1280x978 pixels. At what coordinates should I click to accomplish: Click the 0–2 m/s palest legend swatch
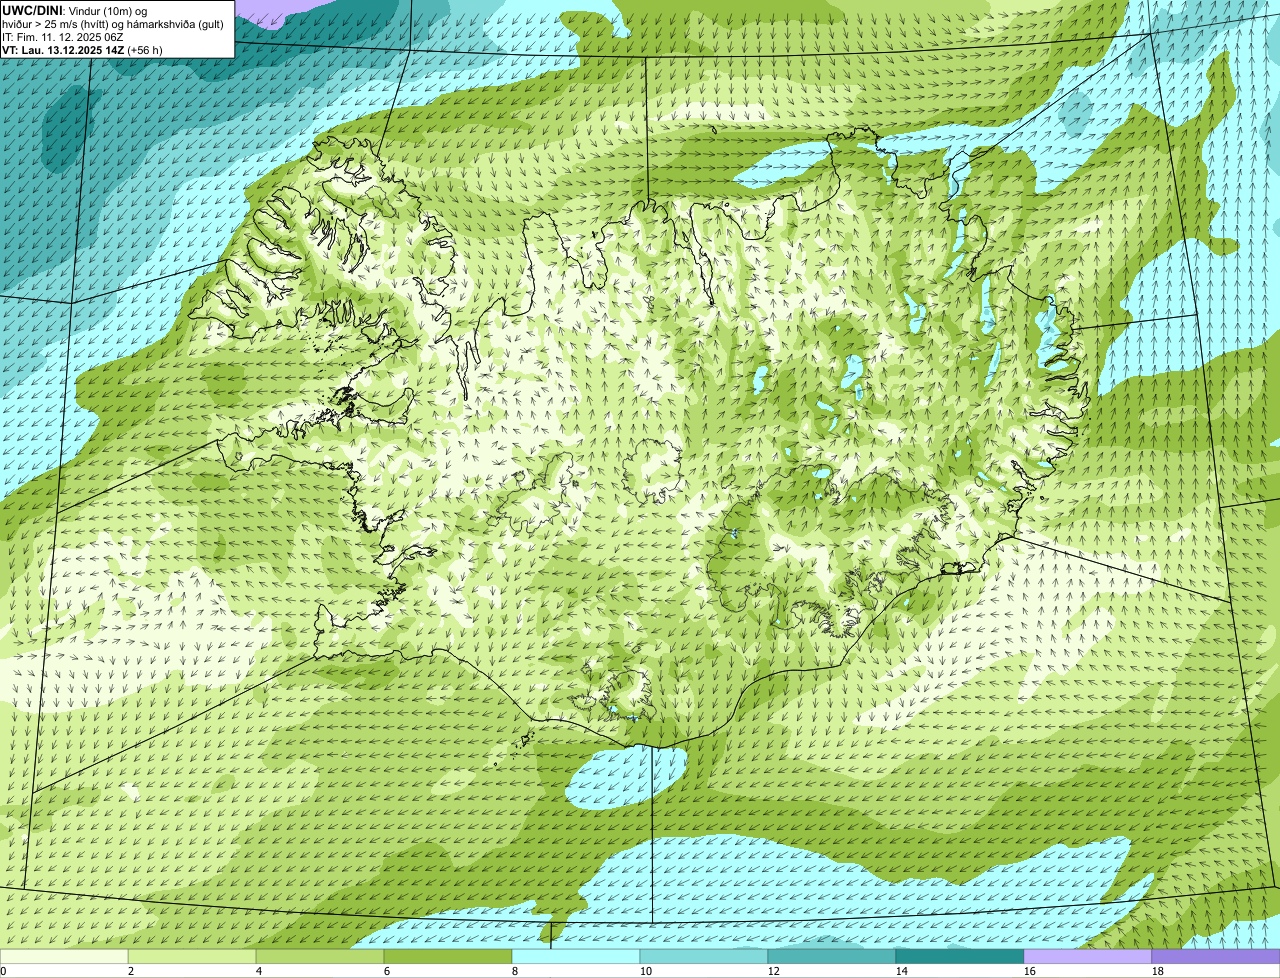[x=64, y=957]
